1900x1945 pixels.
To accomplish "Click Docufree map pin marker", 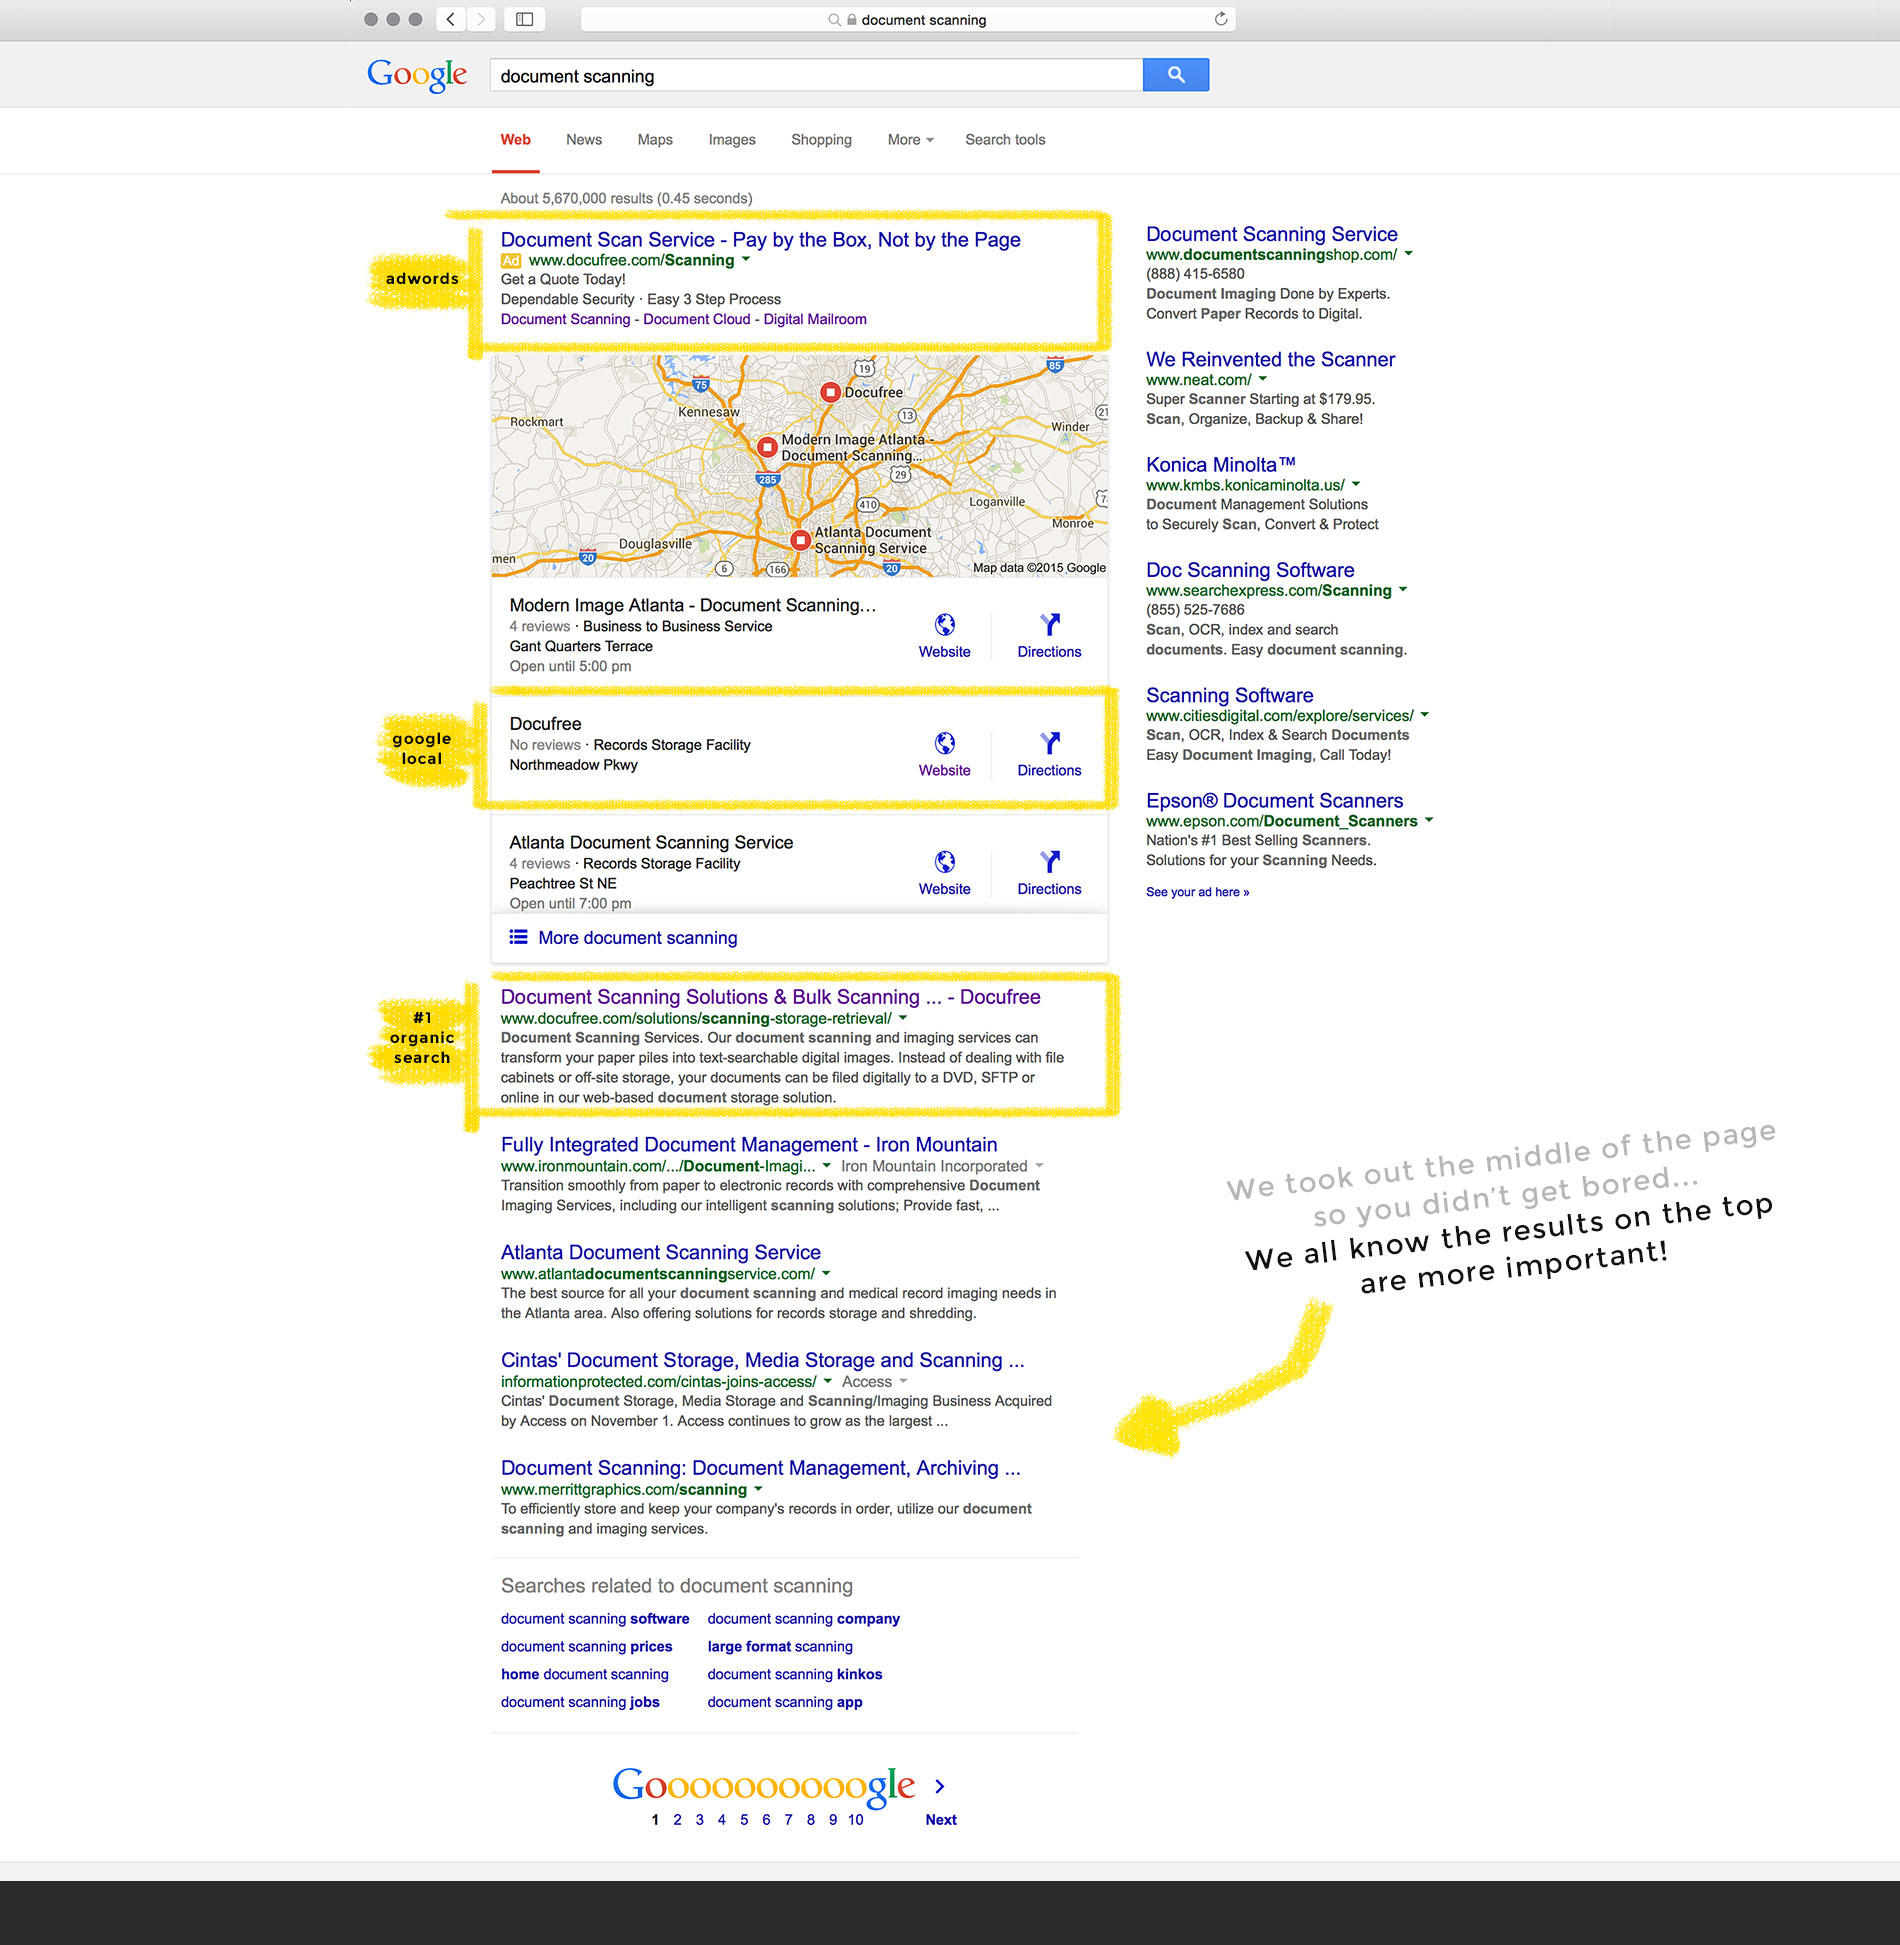I will [830, 392].
